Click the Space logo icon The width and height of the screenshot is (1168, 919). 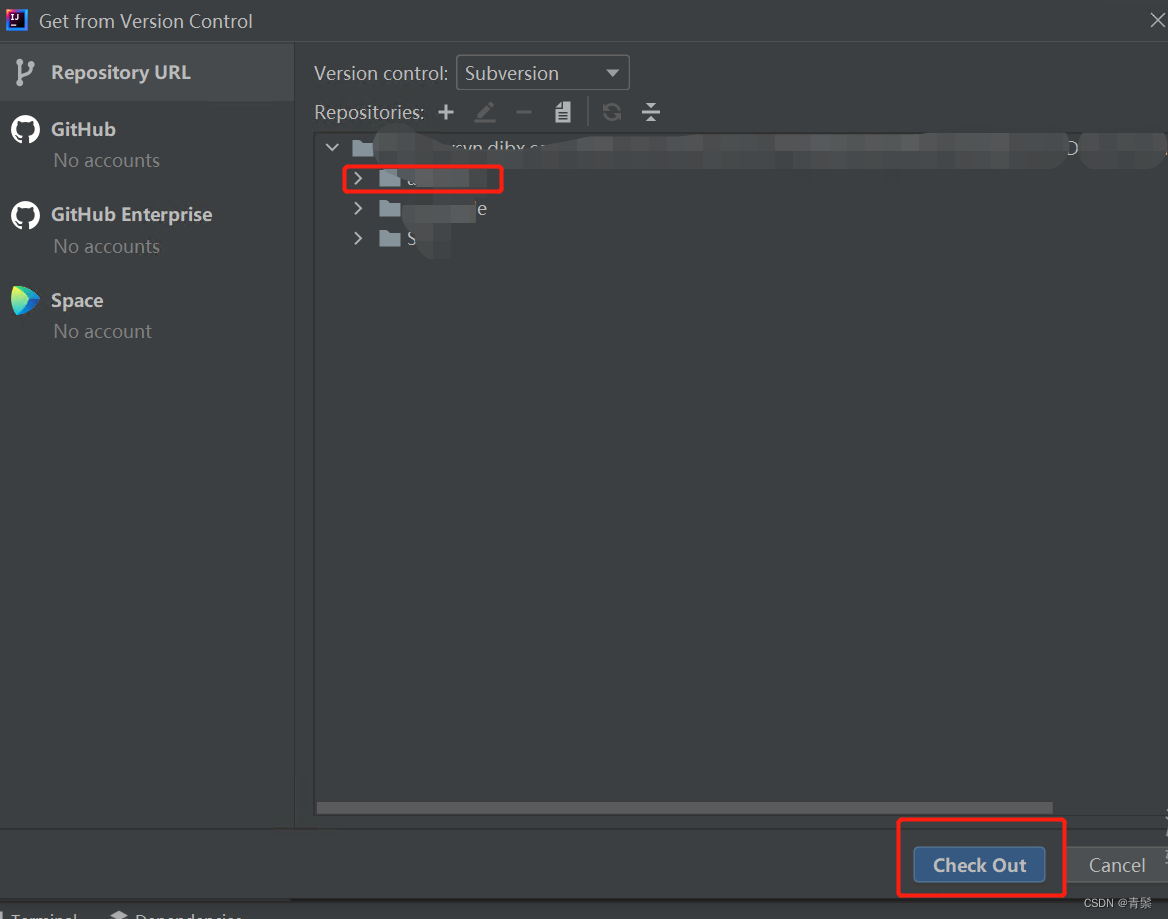(x=25, y=300)
